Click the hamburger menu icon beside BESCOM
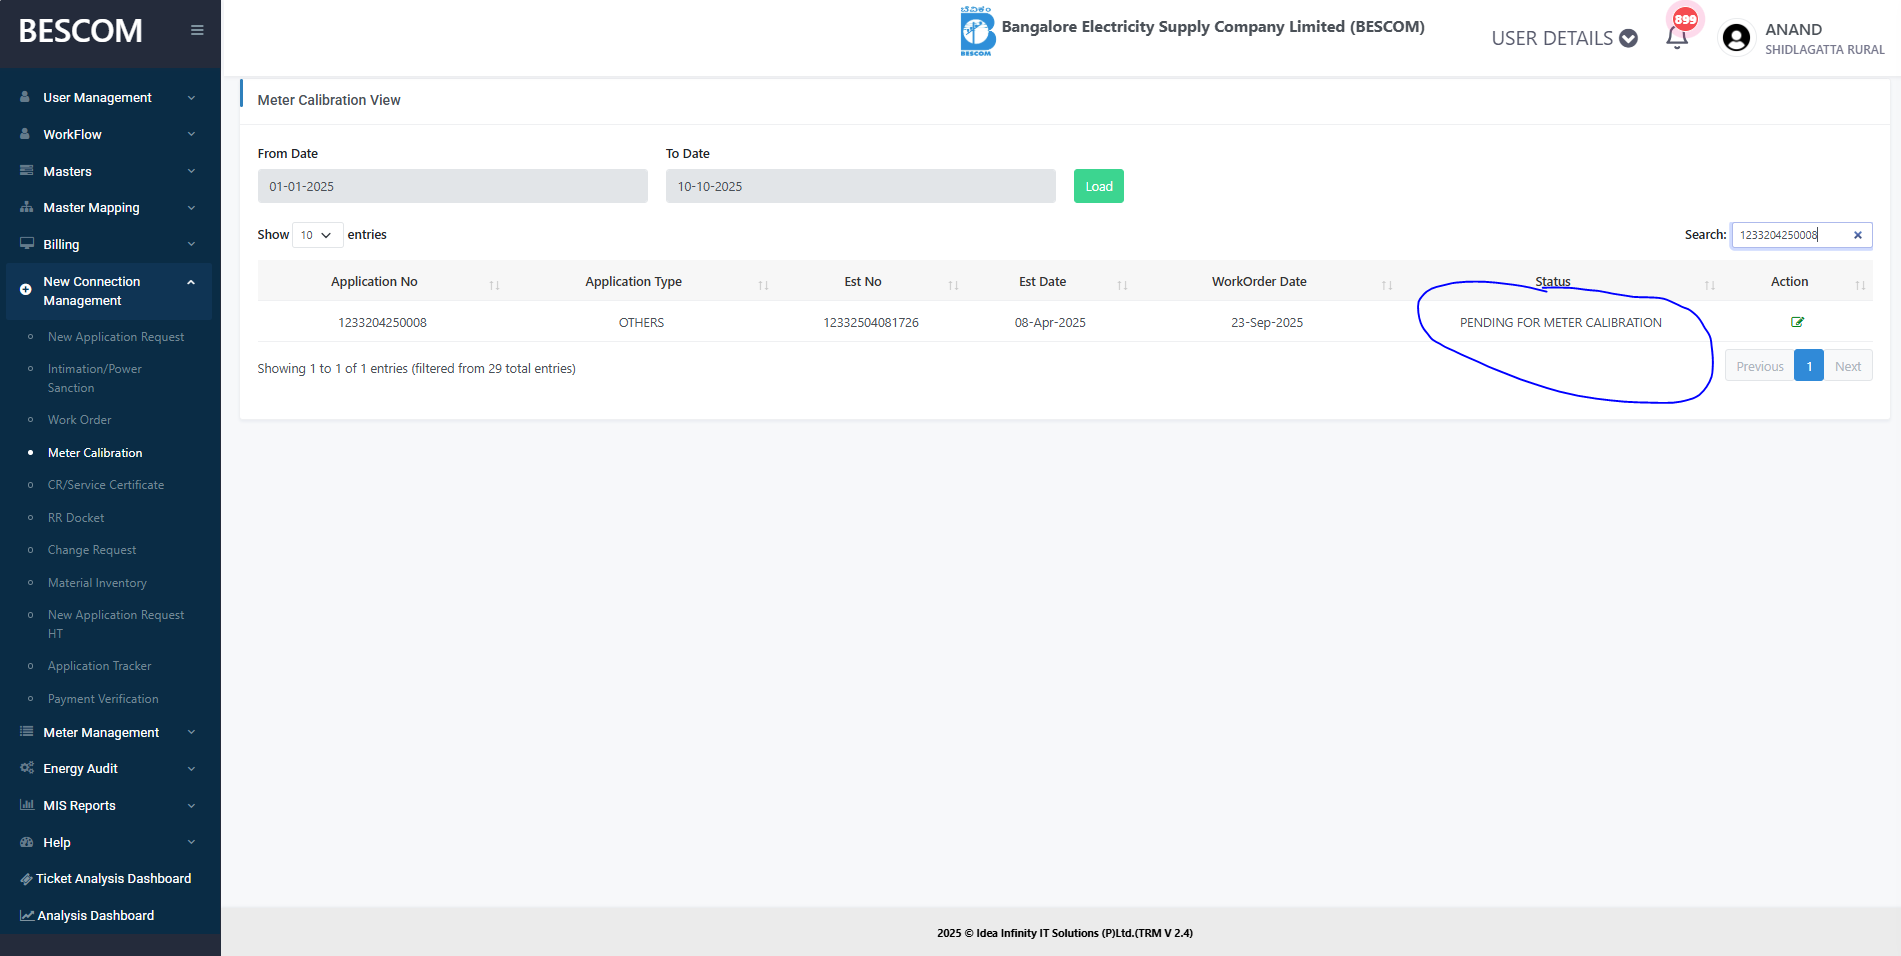Image resolution: width=1901 pixels, height=956 pixels. pos(197,30)
